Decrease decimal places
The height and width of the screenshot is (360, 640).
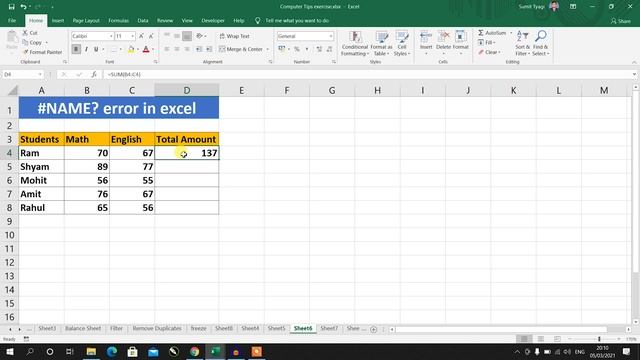pos(329,49)
